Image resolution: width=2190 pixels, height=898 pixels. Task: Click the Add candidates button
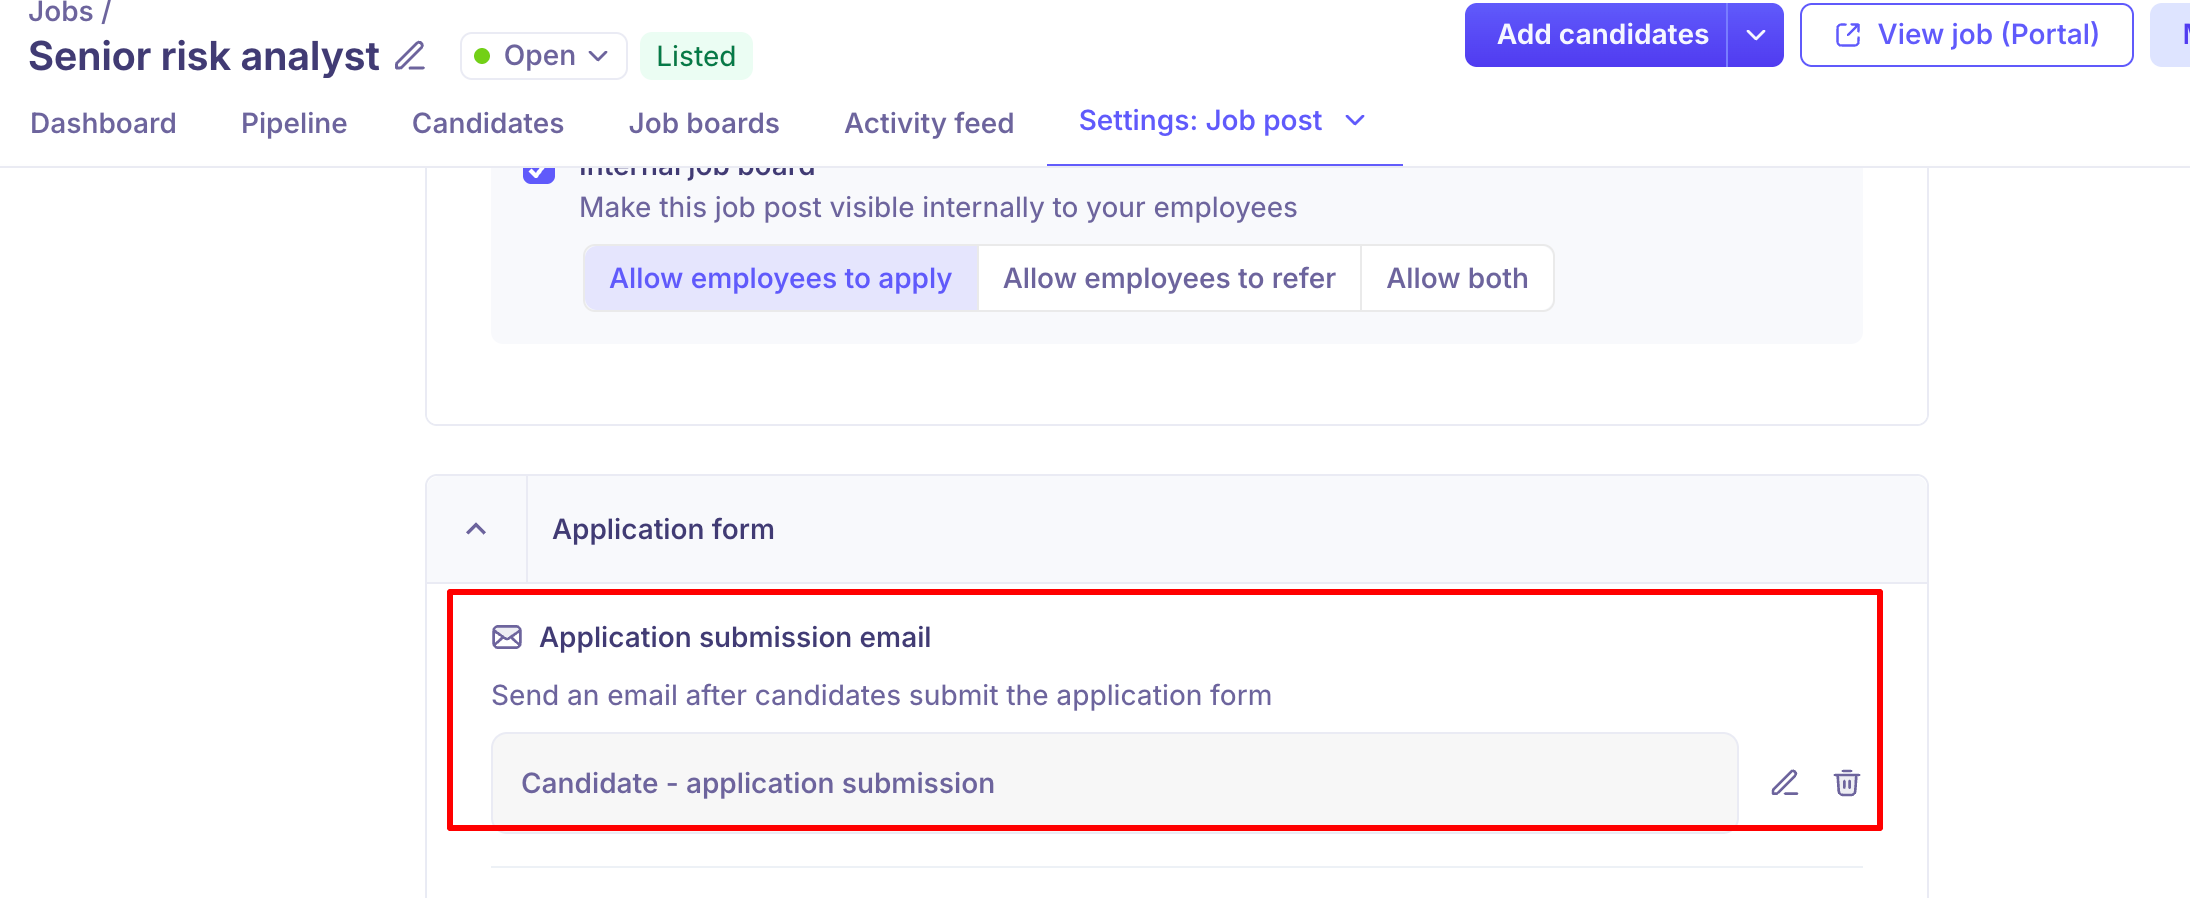click(x=1601, y=35)
